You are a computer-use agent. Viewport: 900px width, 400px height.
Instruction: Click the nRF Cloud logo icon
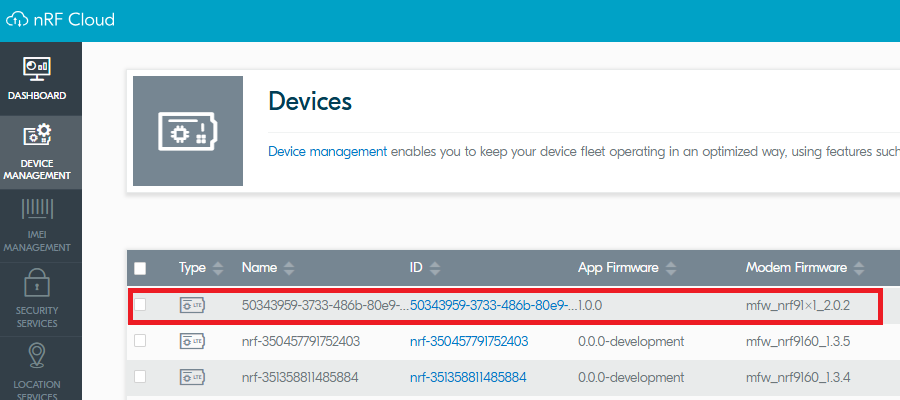tap(17, 20)
